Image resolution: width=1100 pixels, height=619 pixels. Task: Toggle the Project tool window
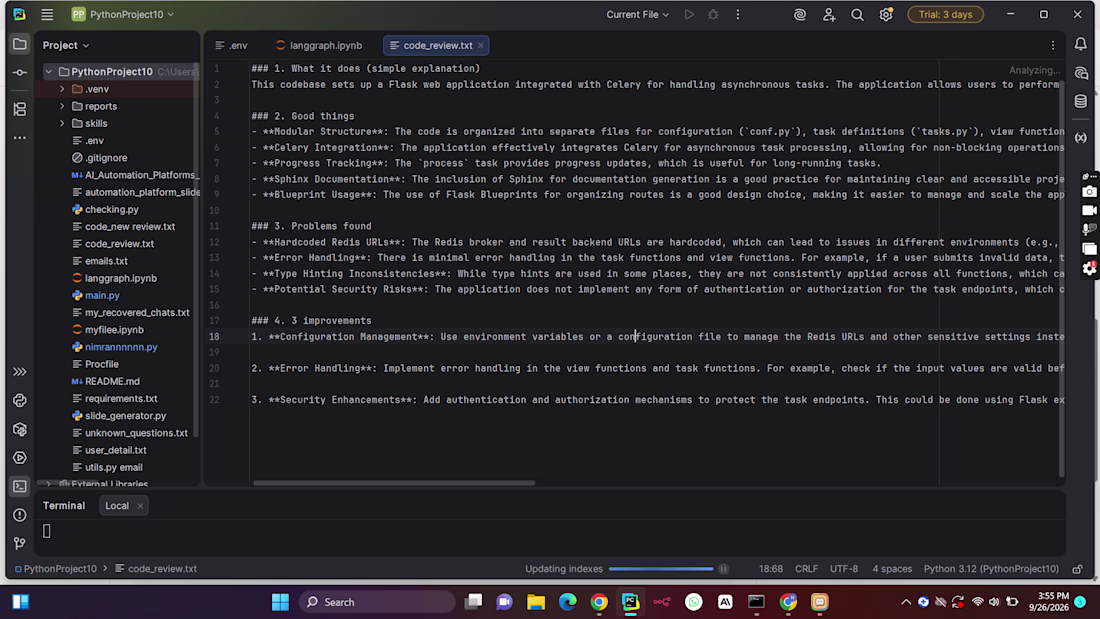pos(20,44)
